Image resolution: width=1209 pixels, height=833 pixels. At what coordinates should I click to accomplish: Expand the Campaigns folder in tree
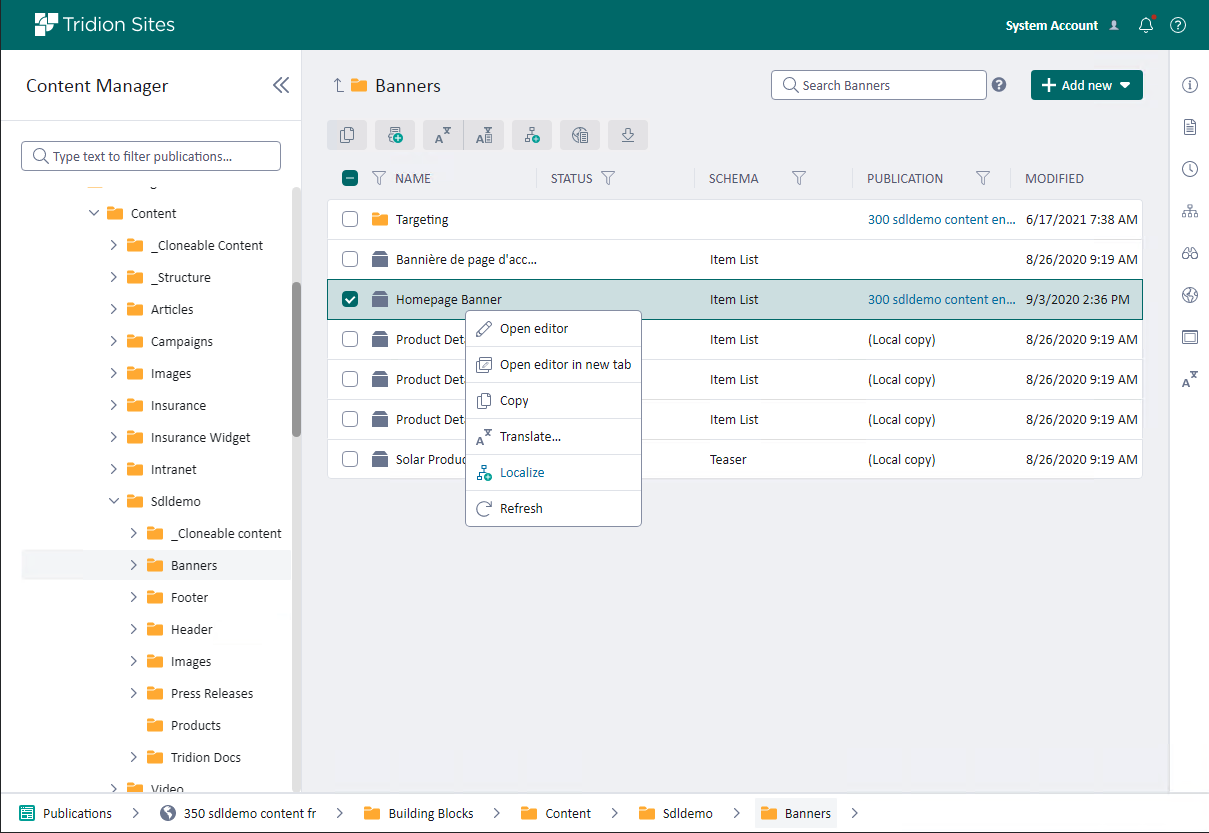pos(114,341)
